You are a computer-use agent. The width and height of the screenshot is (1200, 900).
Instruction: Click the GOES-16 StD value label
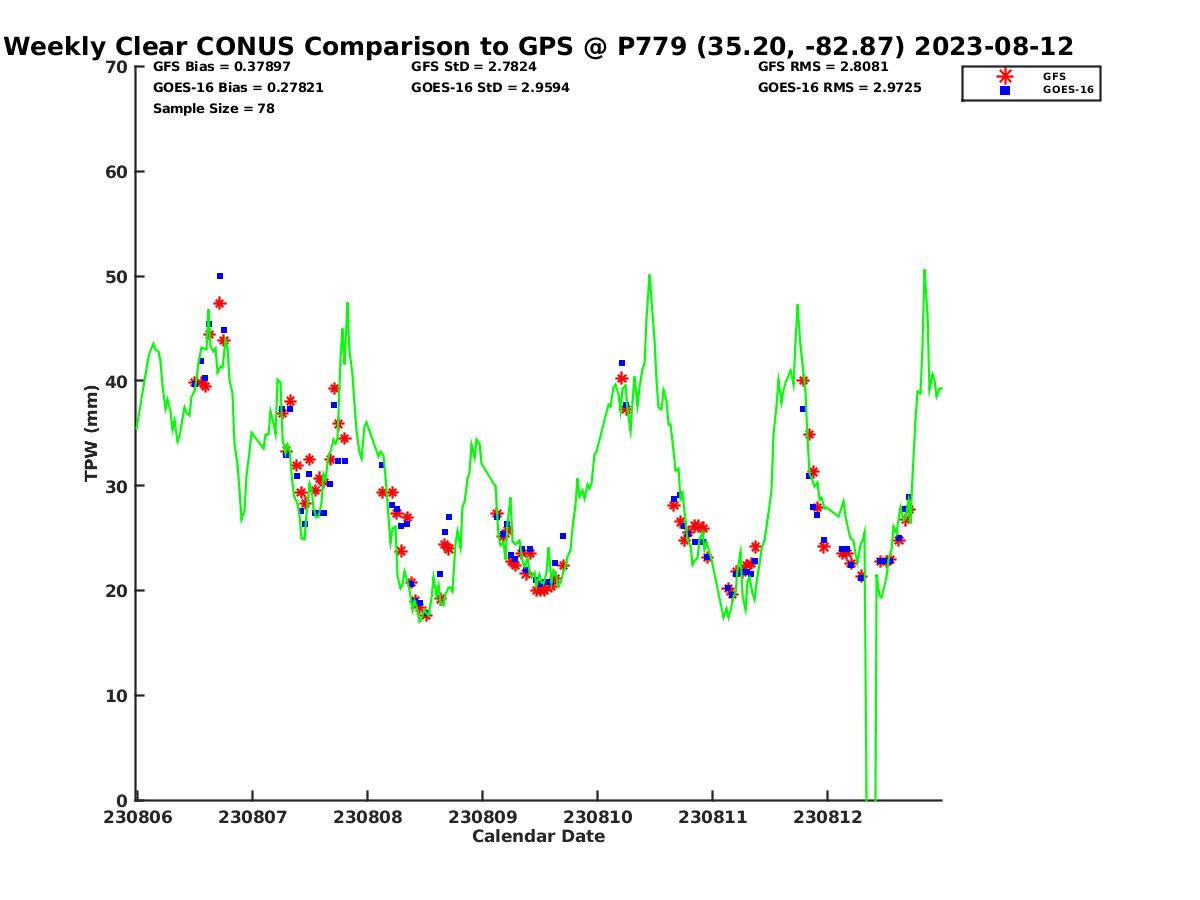point(490,88)
